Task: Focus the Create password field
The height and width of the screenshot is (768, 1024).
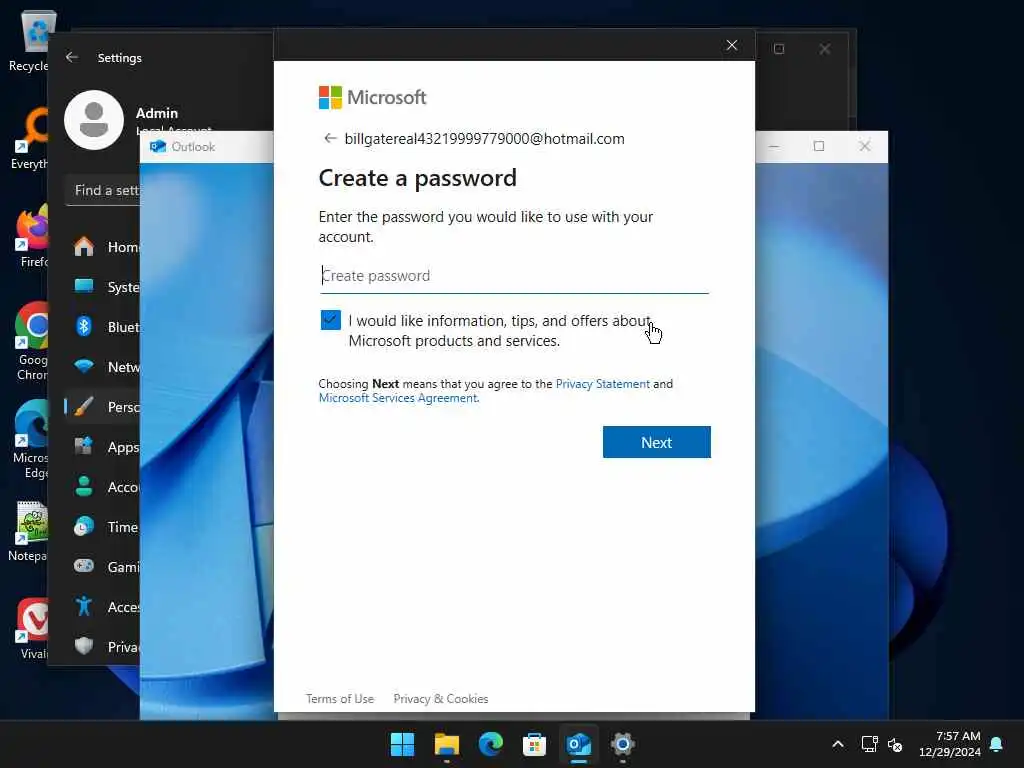Action: pos(514,276)
